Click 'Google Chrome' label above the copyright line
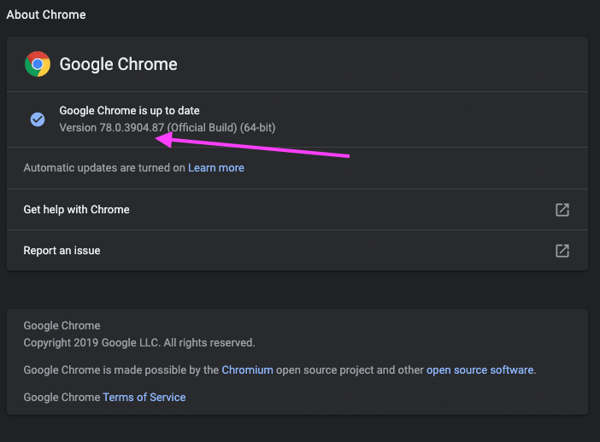 (x=62, y=326)
